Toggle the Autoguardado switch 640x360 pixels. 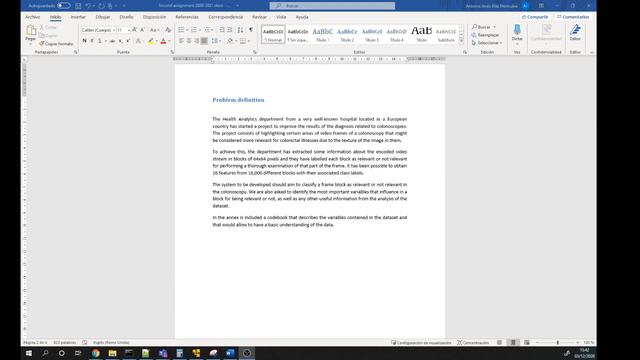(x=64, y=6)
